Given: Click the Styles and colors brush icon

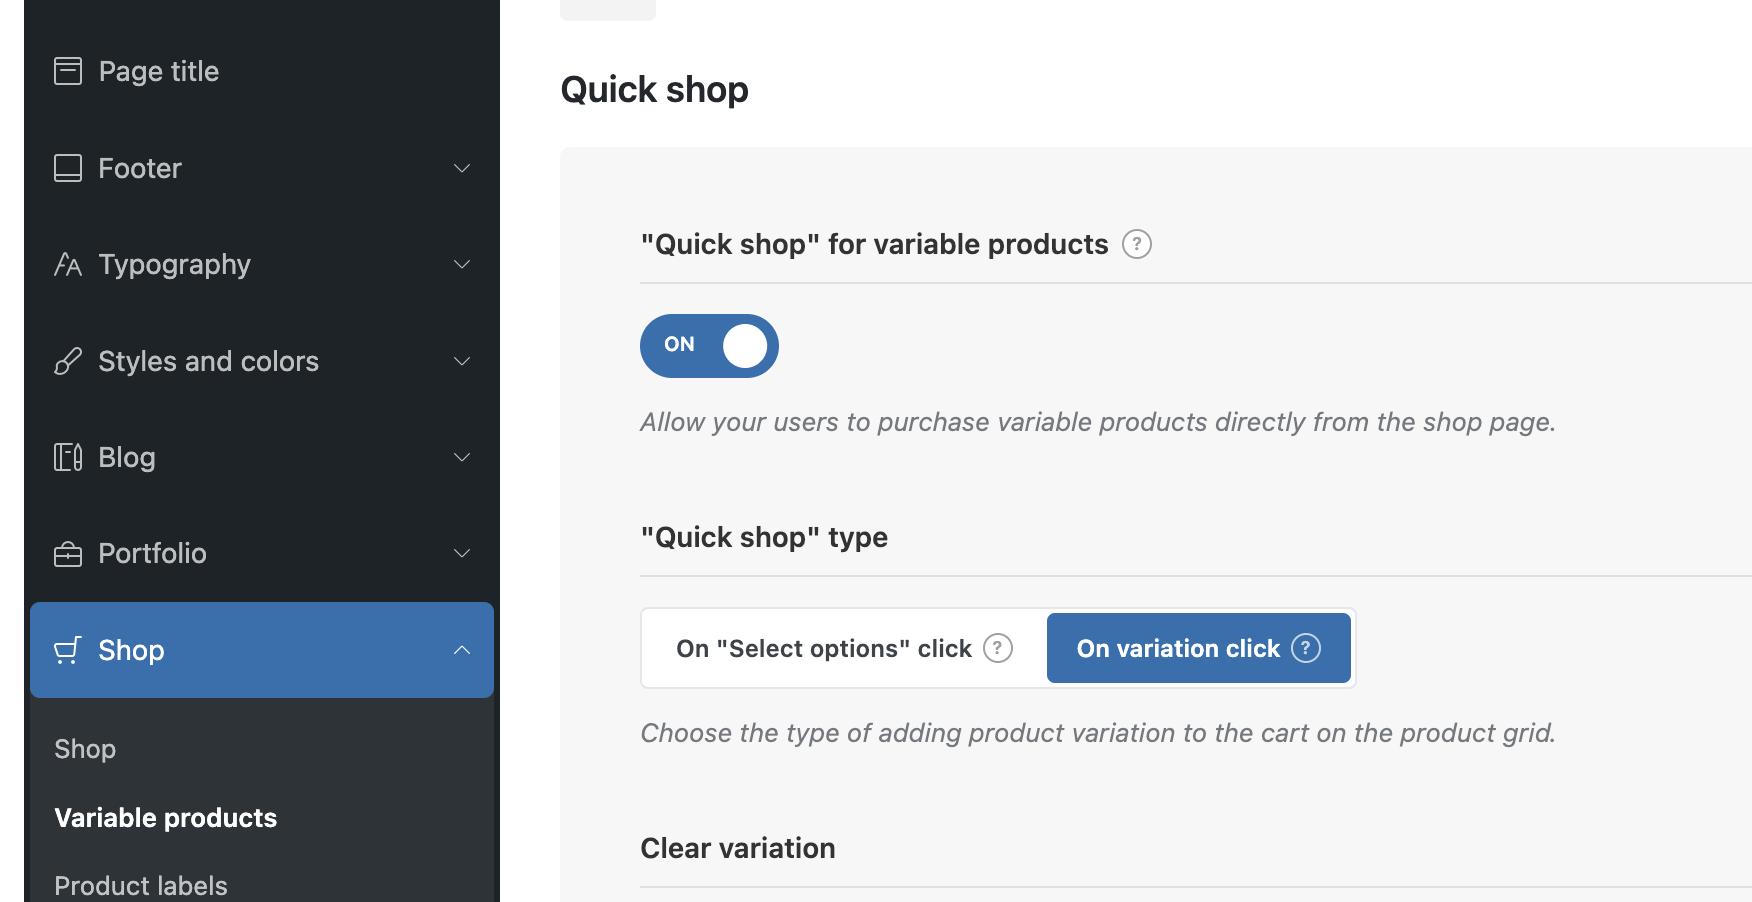Looking at the screenshot, I should [x=68, y=361].
